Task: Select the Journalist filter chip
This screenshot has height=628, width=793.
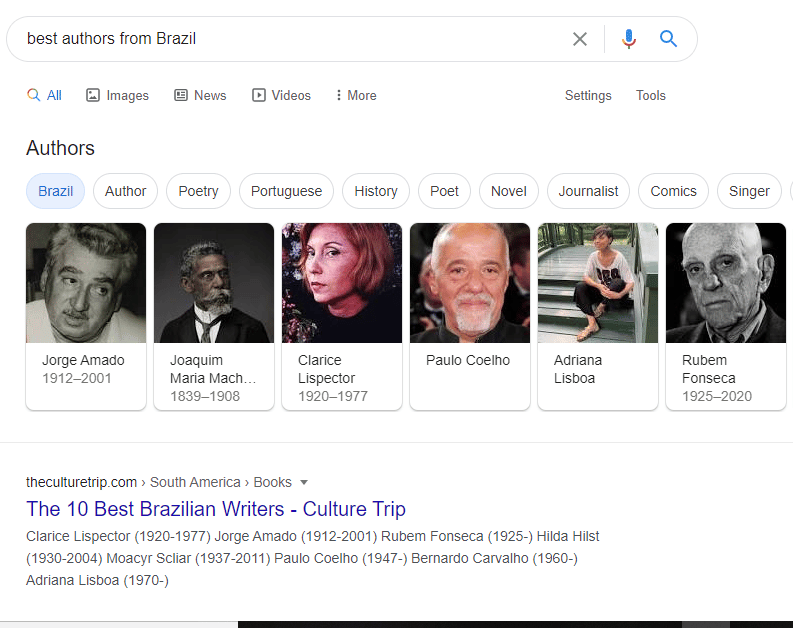Action: [x=588, y=191]
